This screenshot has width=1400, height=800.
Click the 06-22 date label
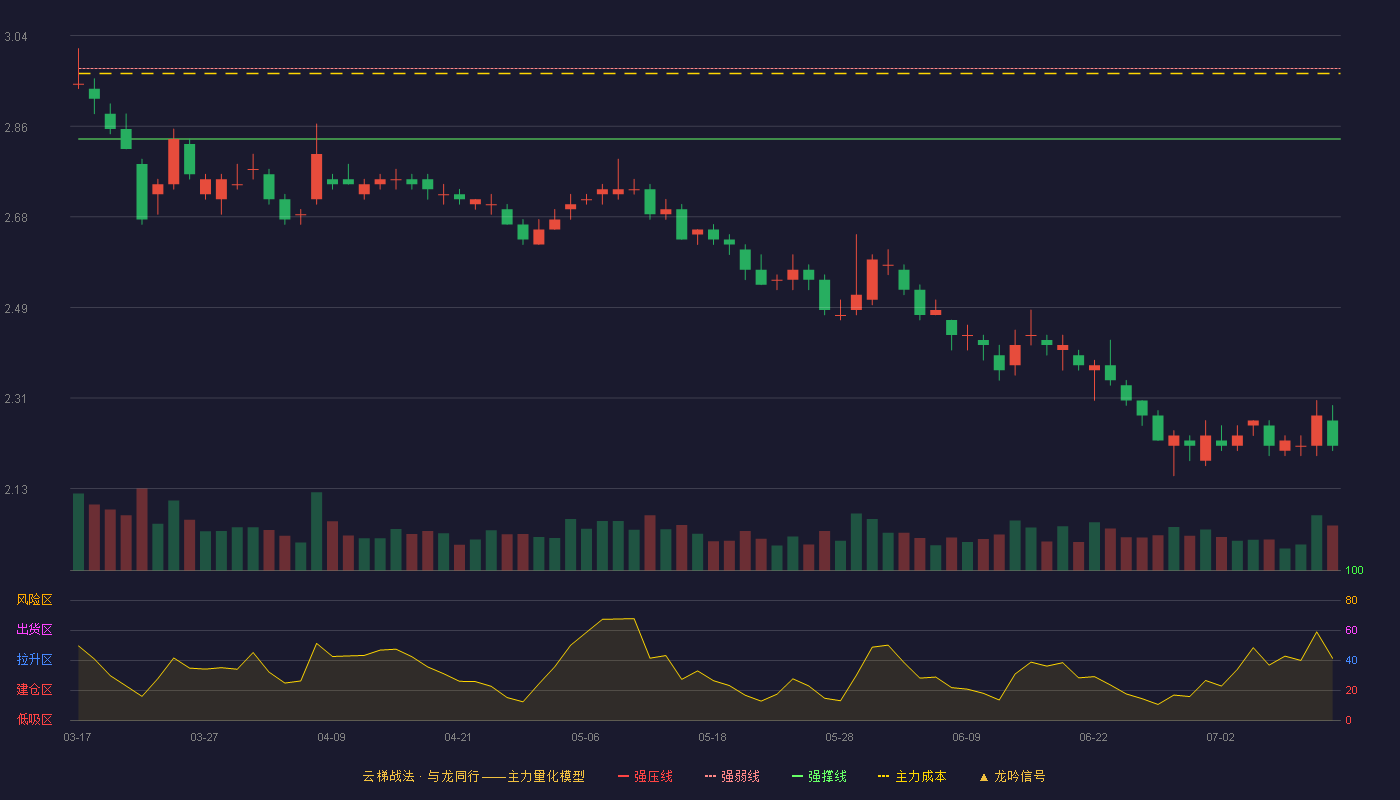click(1093, 737)
